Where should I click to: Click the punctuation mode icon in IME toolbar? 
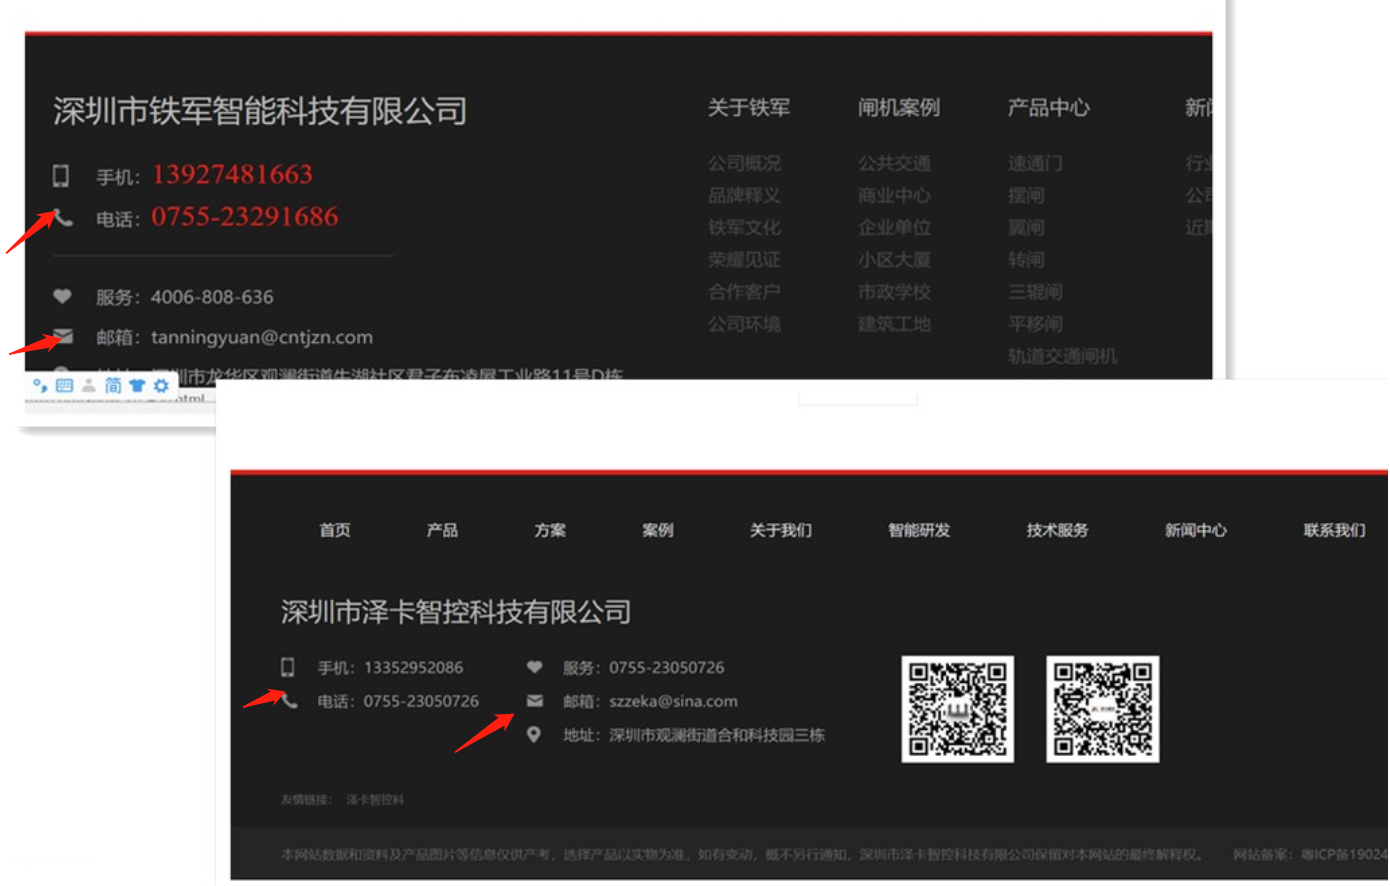pyautogui.click(x=40, y=385)
